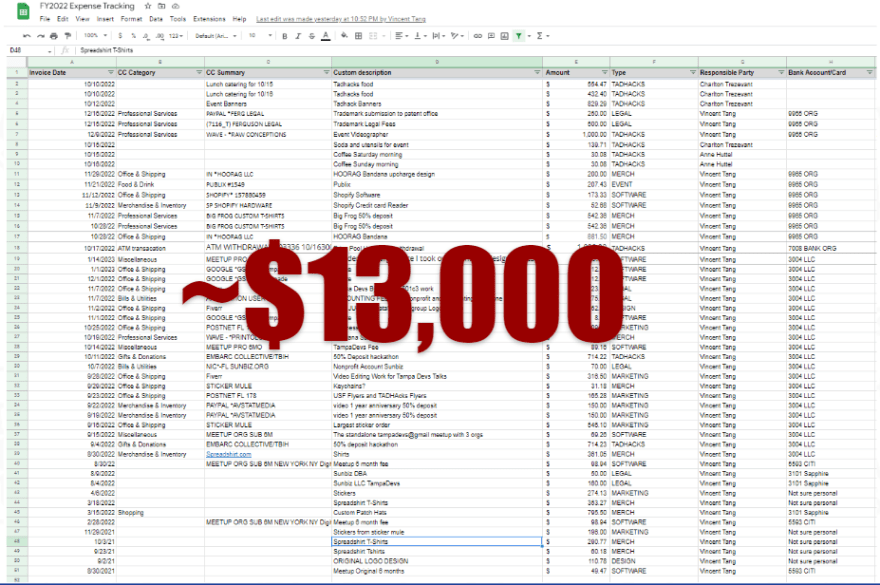Toggle Strikethrough formatting
This screenshot has width=880, height=585.
pos(311,35)
